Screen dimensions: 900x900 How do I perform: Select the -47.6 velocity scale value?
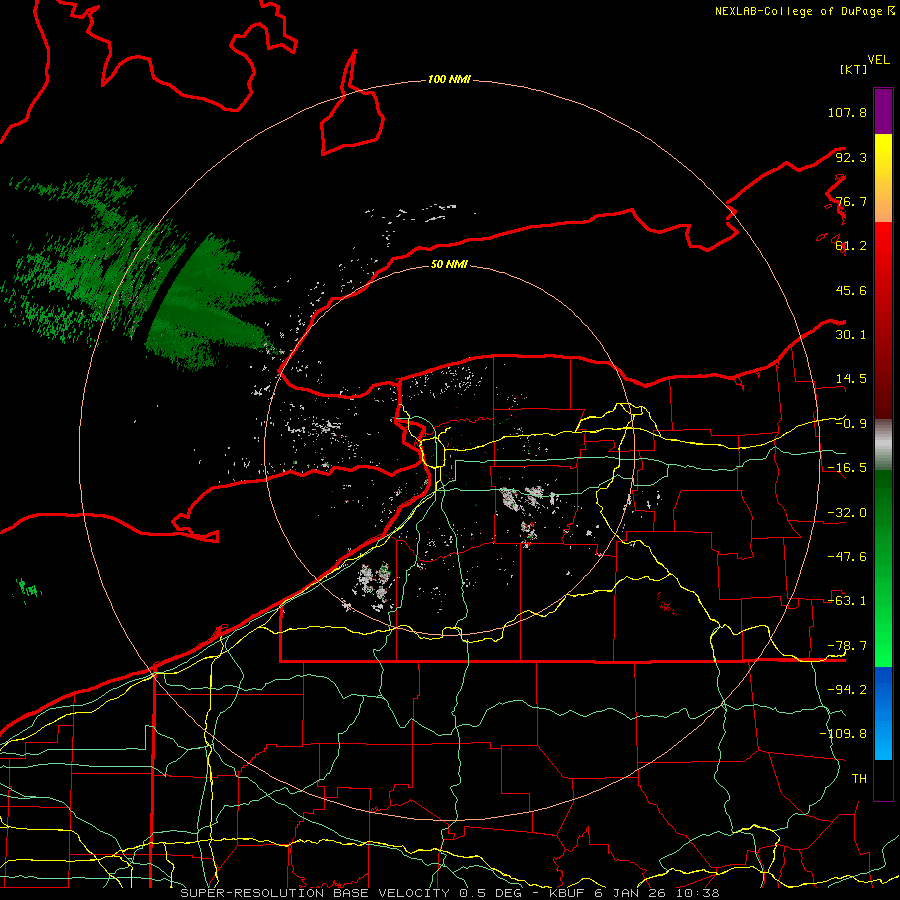point(847,557)
